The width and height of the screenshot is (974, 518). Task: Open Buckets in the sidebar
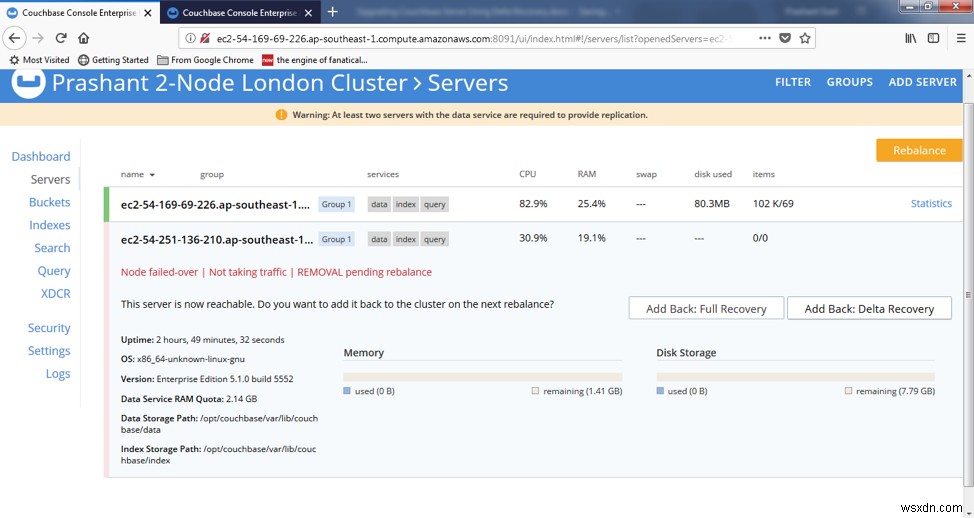[x=49, y=202]
